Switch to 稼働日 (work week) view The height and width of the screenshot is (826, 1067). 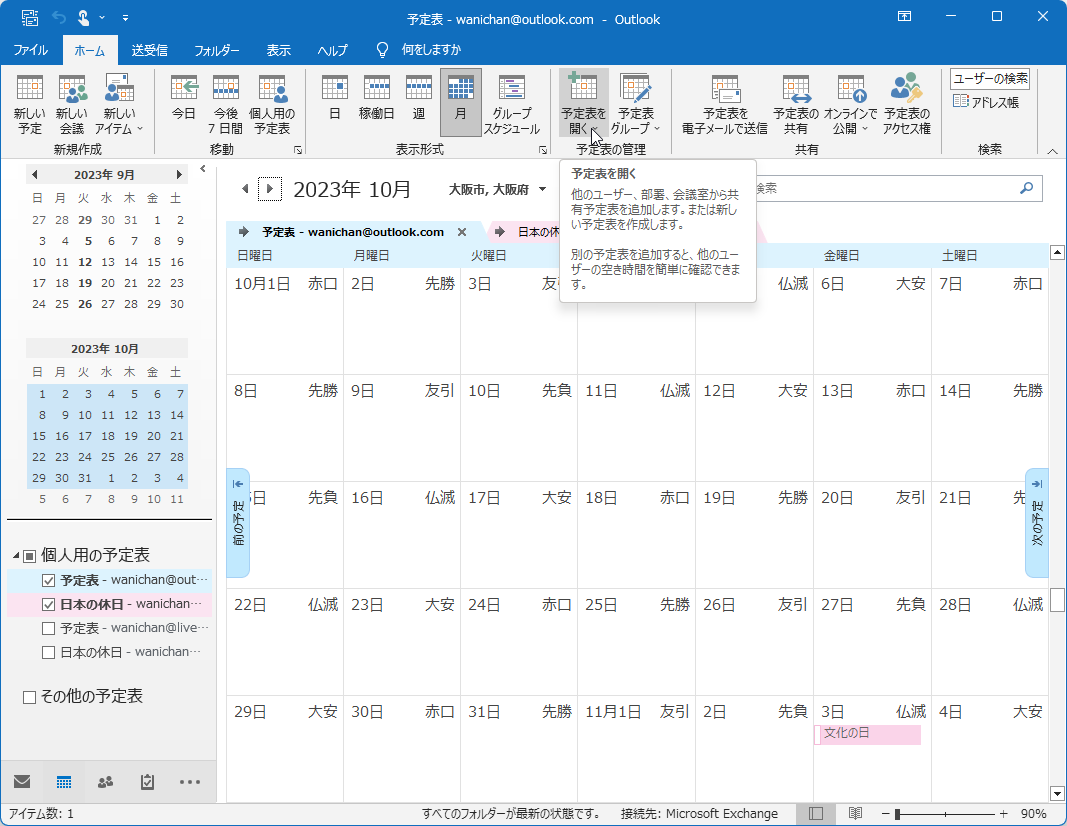[x=376, y=103]
